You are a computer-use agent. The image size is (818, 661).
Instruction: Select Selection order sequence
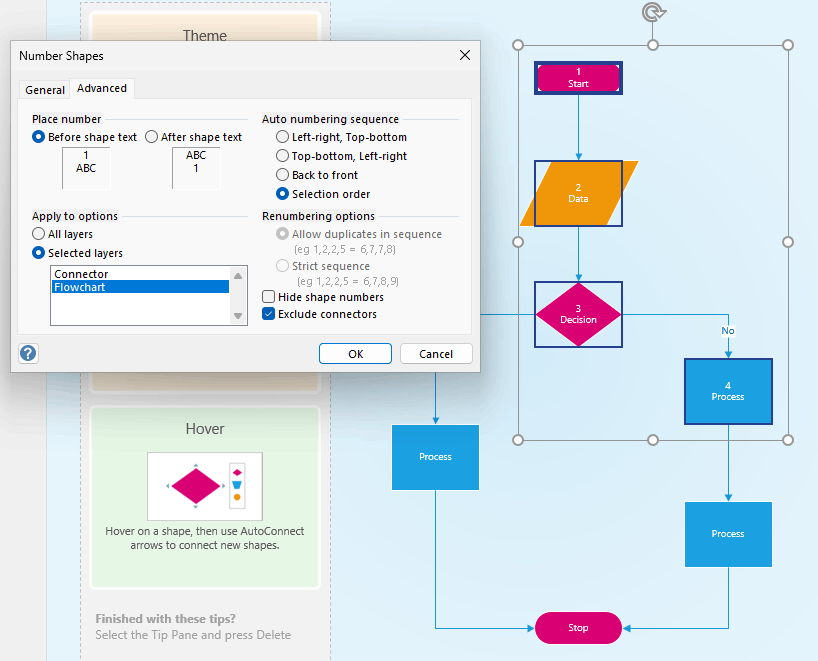(323, 194)
